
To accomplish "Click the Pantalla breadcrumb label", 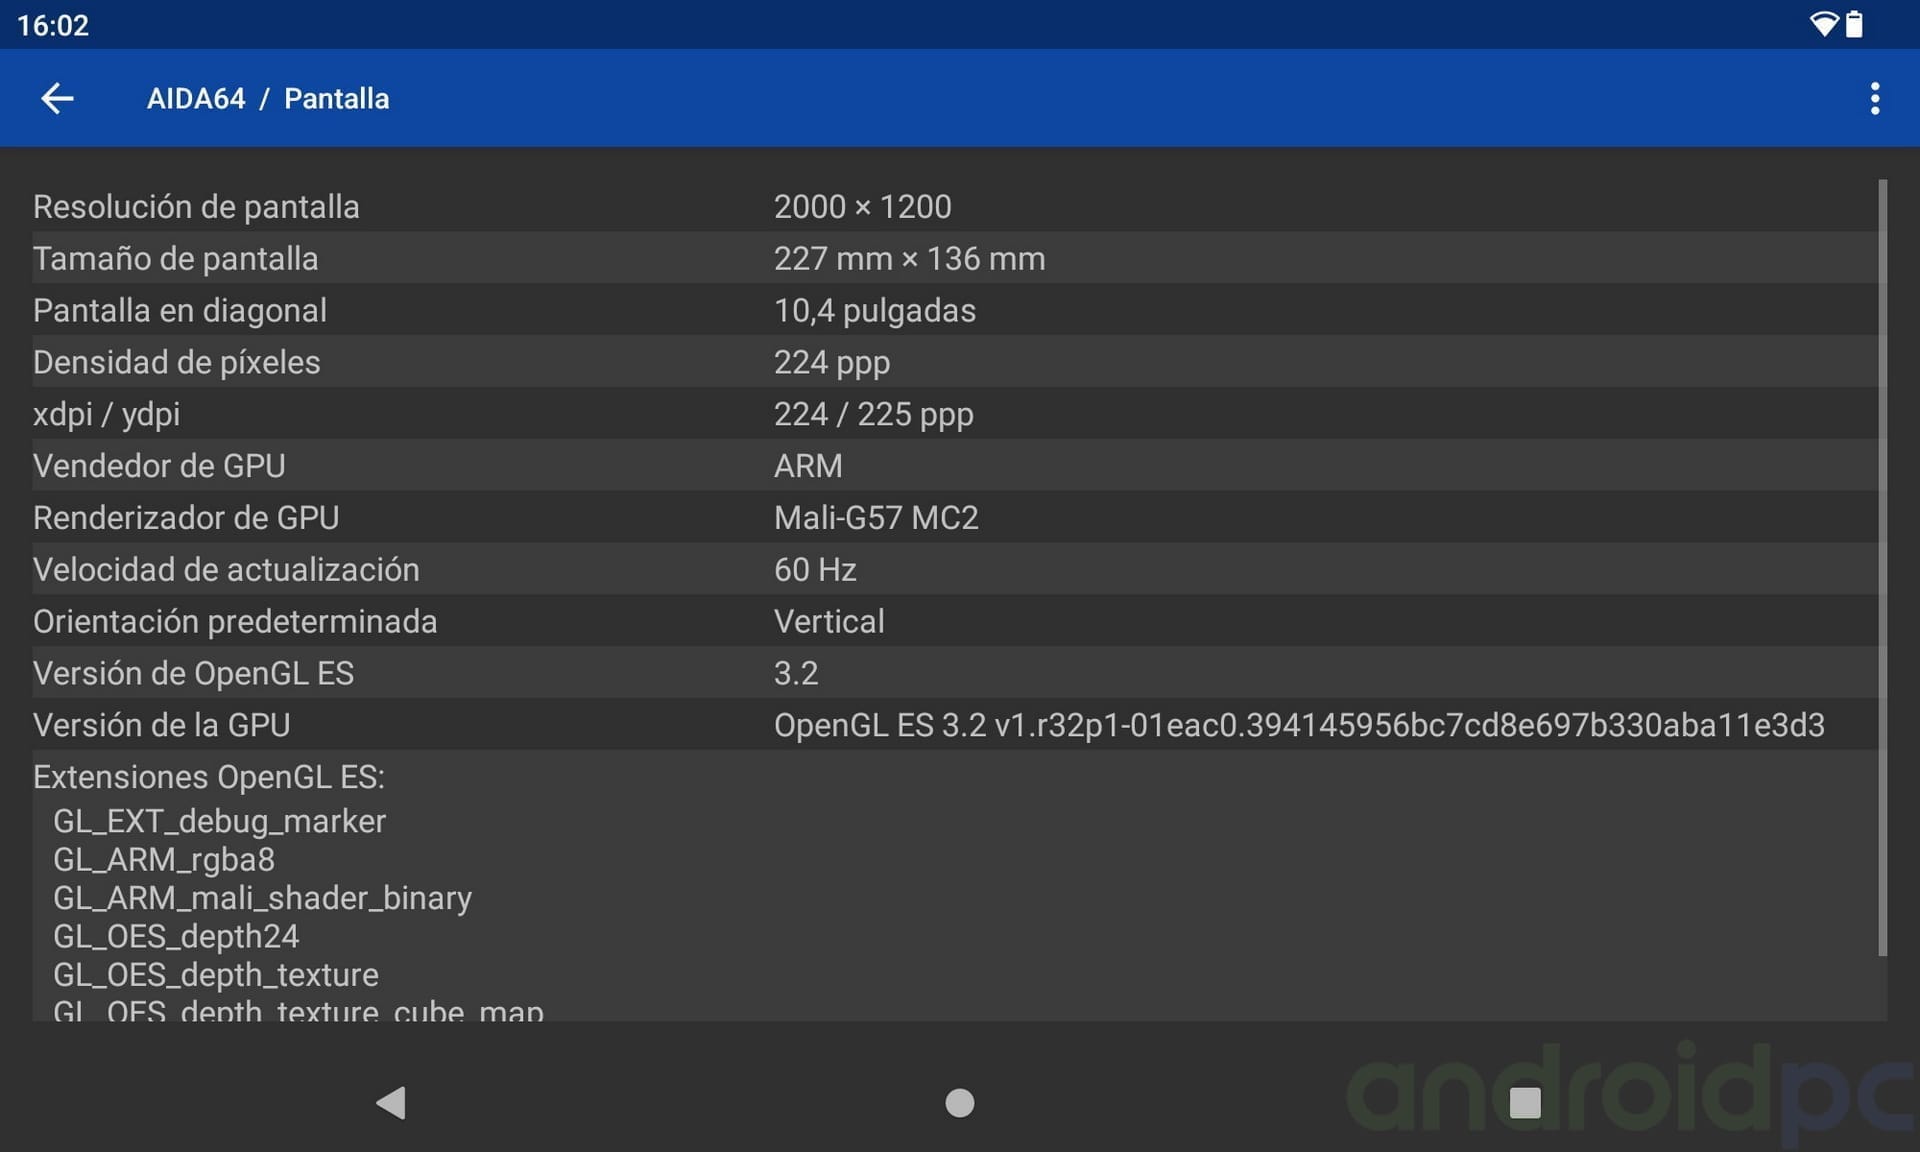I will pyautogui.click(x=336, y=98).
